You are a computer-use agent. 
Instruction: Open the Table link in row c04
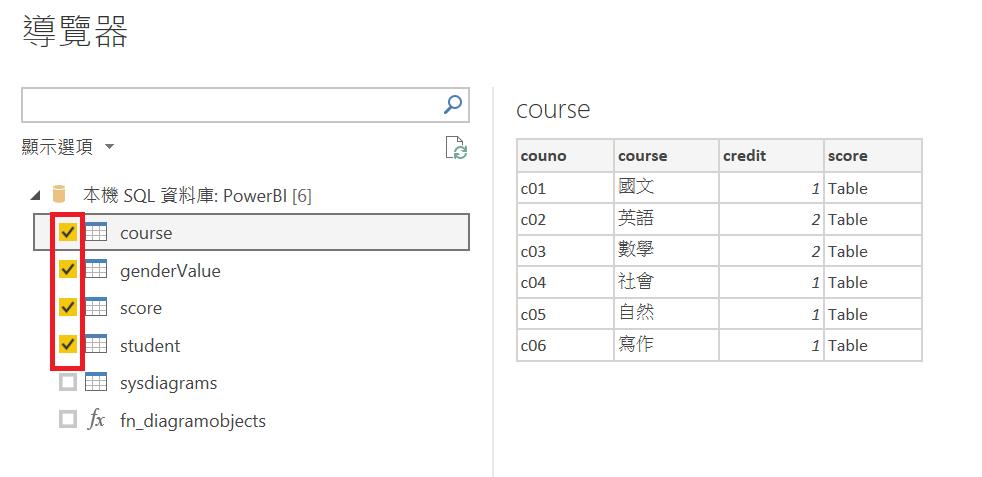click(847, 282)
